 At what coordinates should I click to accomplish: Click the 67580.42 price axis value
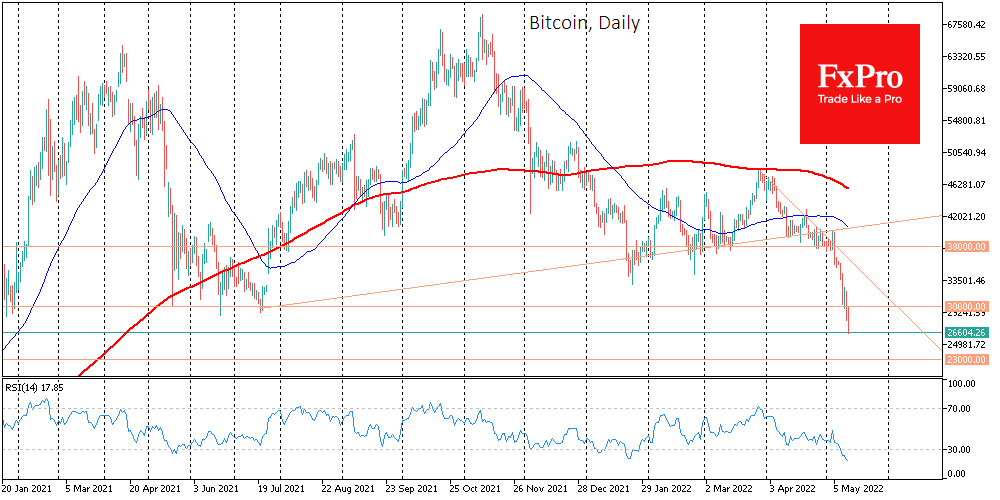pyautogui.click(x=966, y=25)
